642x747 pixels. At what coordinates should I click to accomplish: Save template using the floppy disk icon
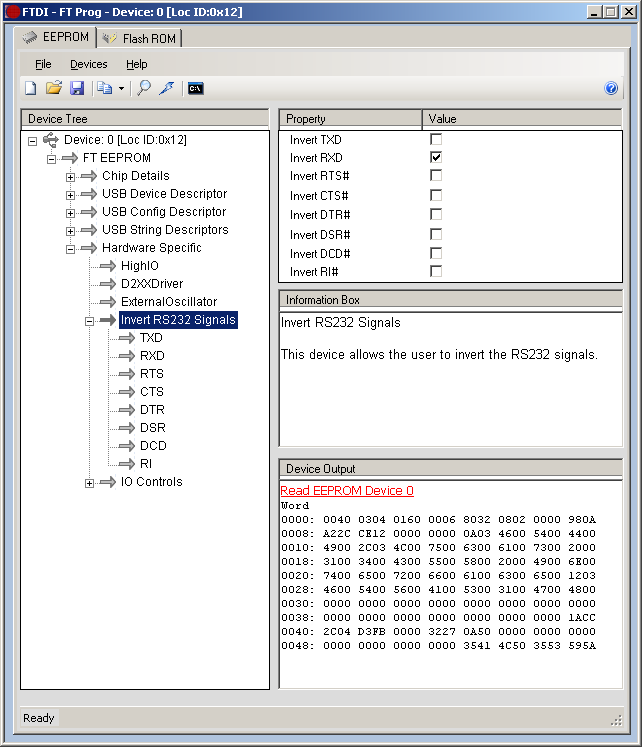click(77, 88)
